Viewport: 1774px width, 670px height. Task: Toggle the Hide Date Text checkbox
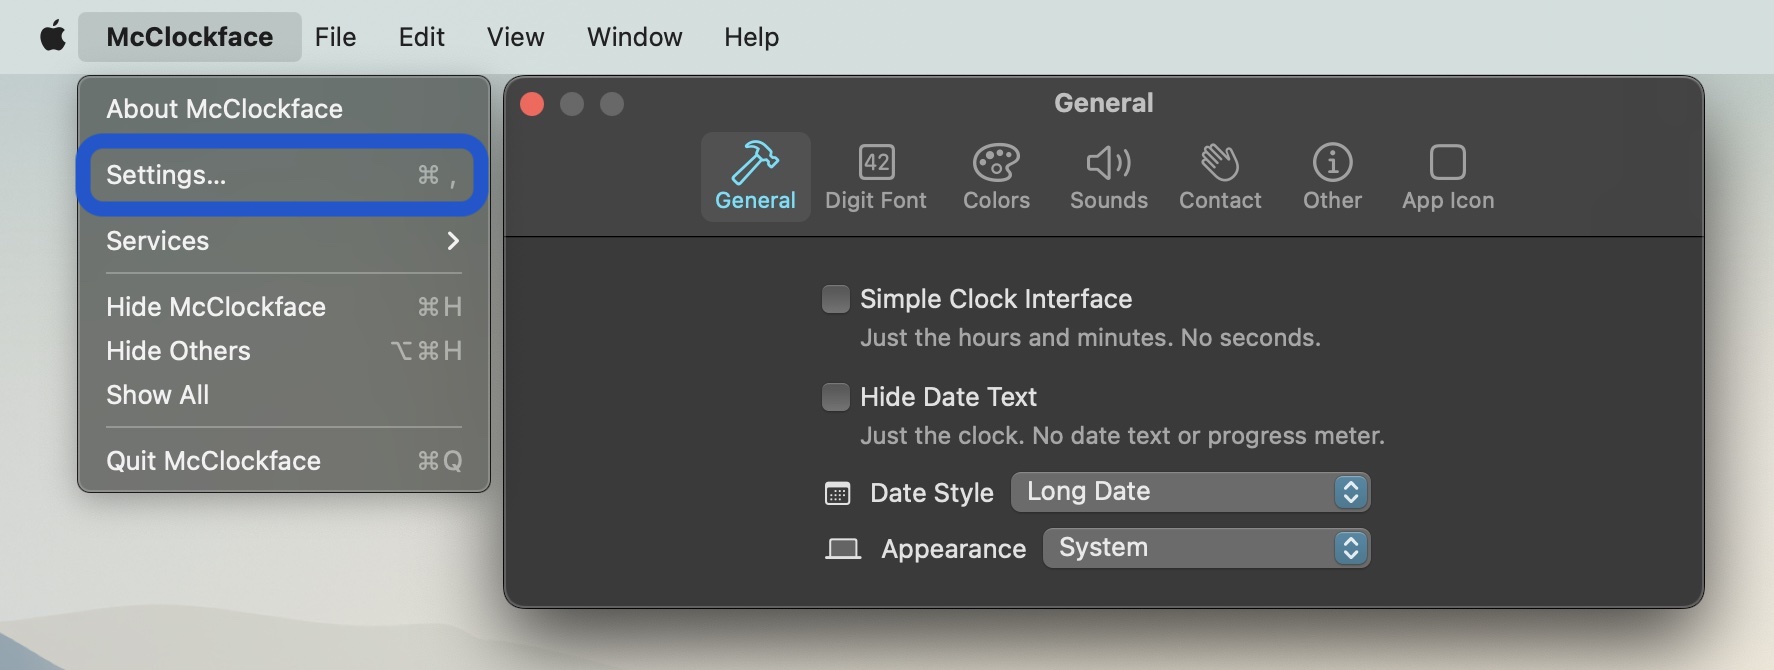click(835, 397)
